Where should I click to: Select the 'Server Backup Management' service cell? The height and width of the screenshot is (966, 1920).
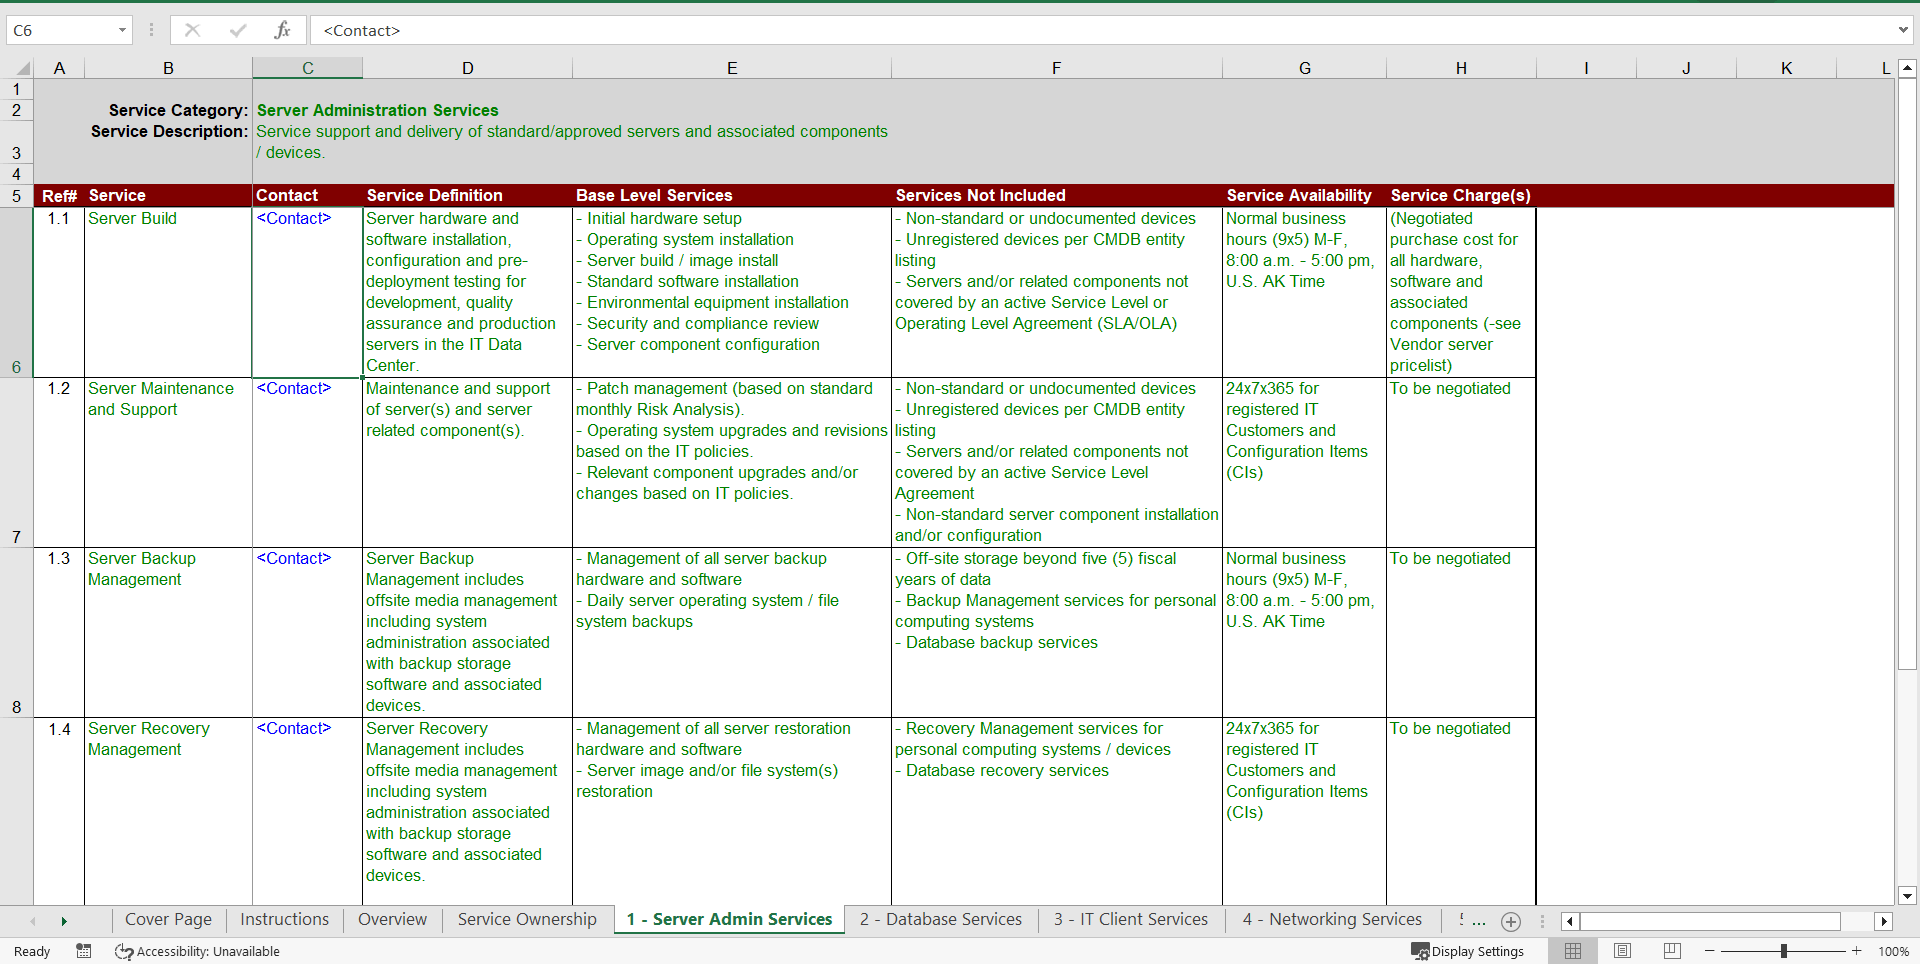[x=168, y=632]
